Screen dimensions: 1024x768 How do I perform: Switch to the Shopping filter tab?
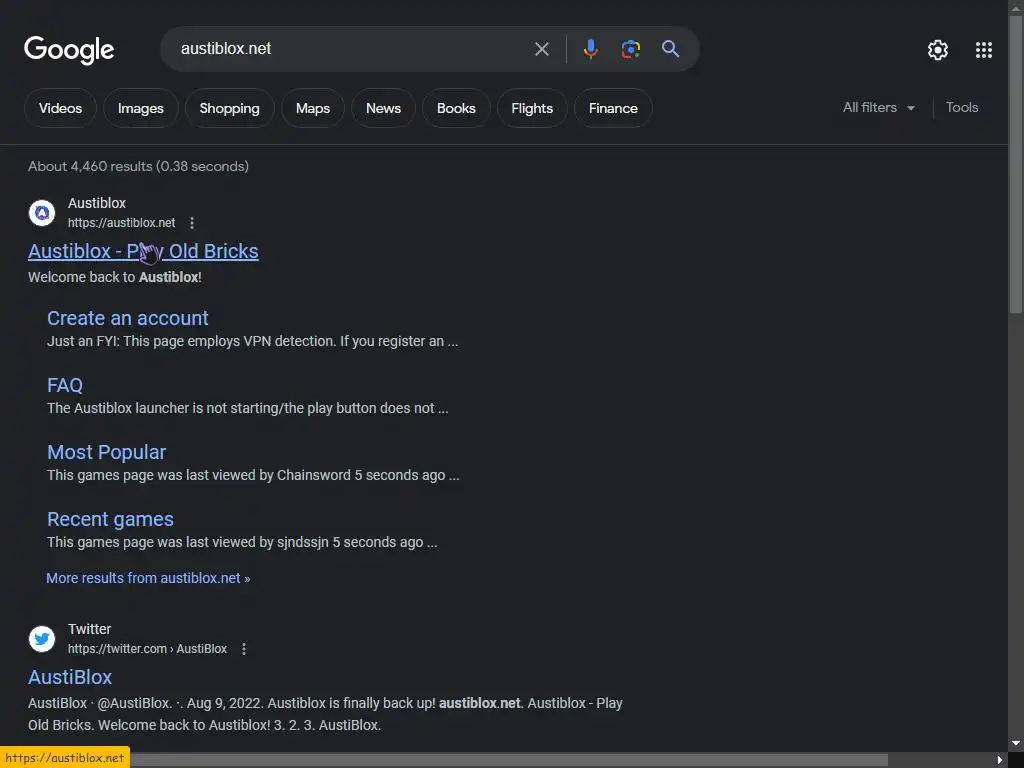point(229,108)
